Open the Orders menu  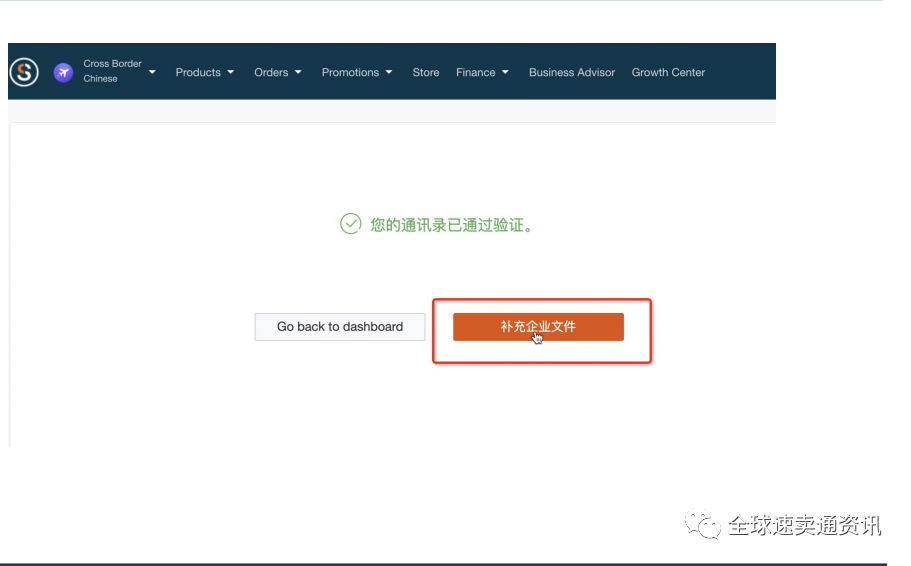pos(271,72)
